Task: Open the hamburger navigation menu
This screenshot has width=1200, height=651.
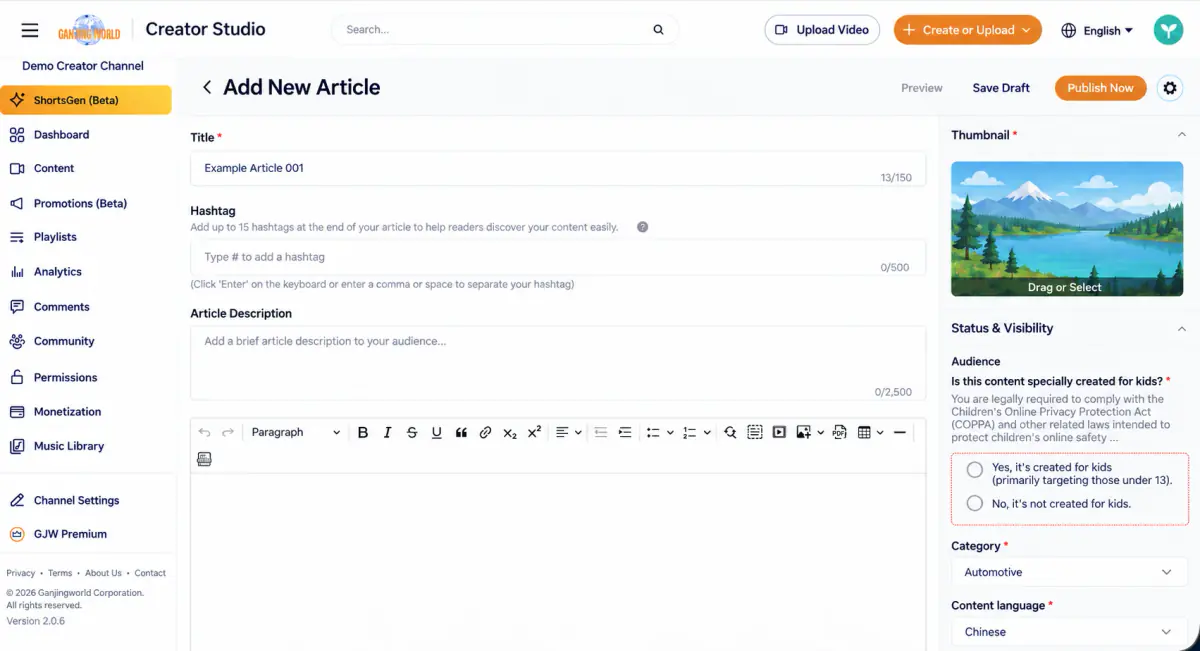Action: [x=30, y=30]
